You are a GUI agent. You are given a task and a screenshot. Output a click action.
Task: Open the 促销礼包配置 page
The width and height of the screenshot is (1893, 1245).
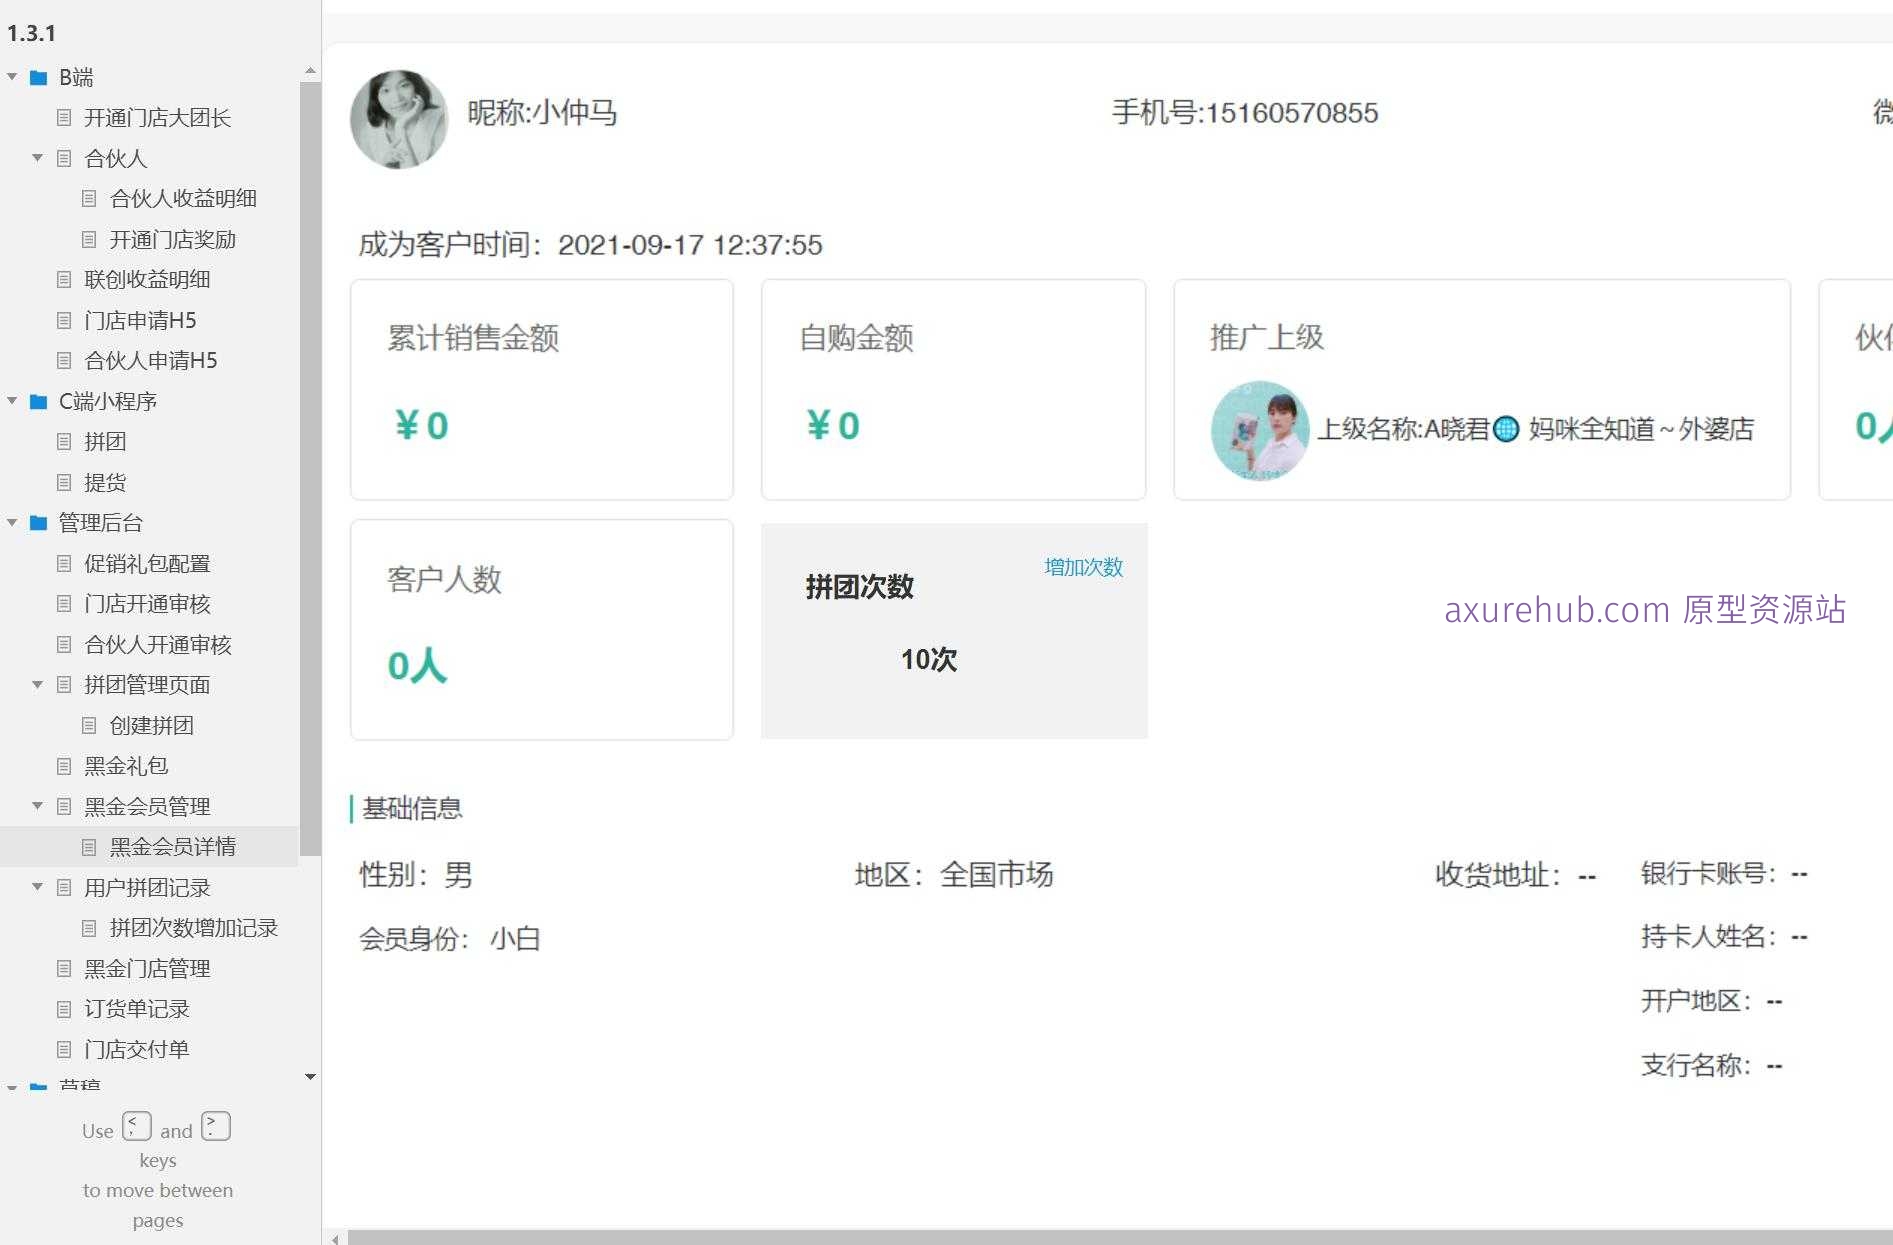(147, 563)
